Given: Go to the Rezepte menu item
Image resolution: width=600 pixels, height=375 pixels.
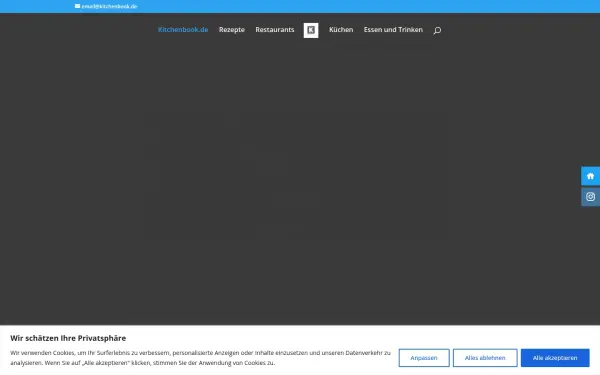Looking at the screenshot, I should click(232, 29).
